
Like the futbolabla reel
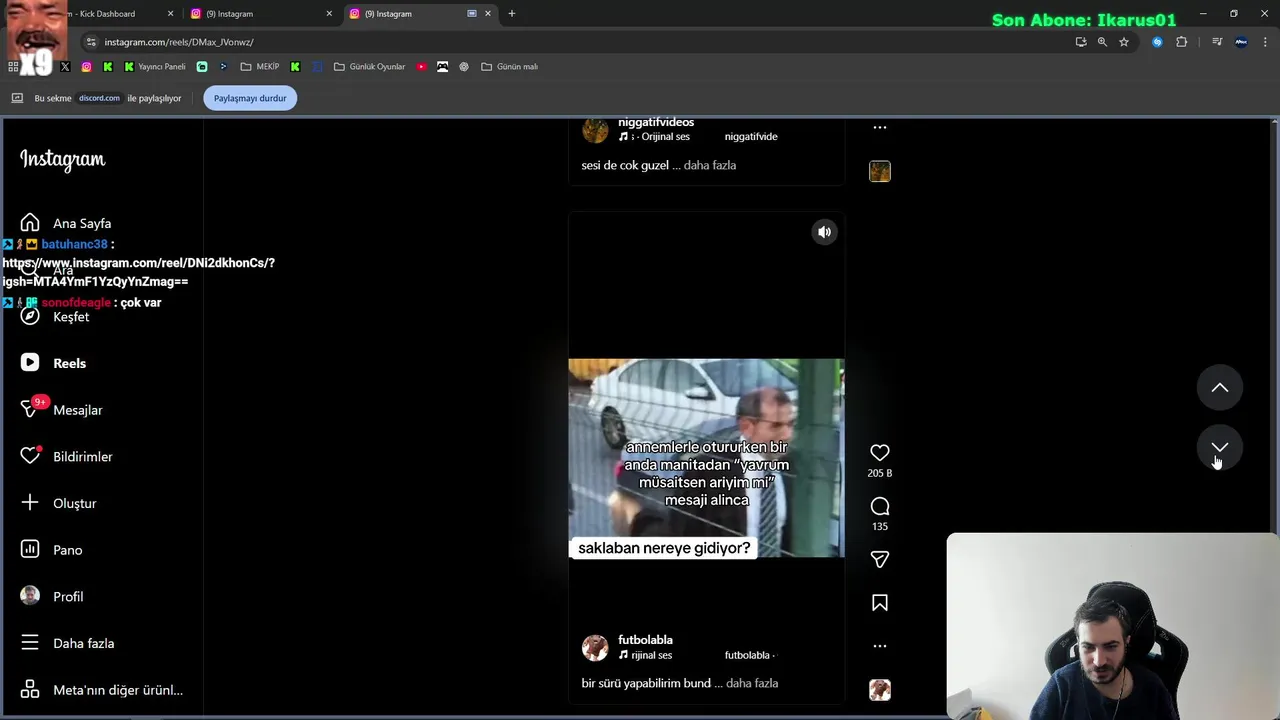(x=880, y=453)
